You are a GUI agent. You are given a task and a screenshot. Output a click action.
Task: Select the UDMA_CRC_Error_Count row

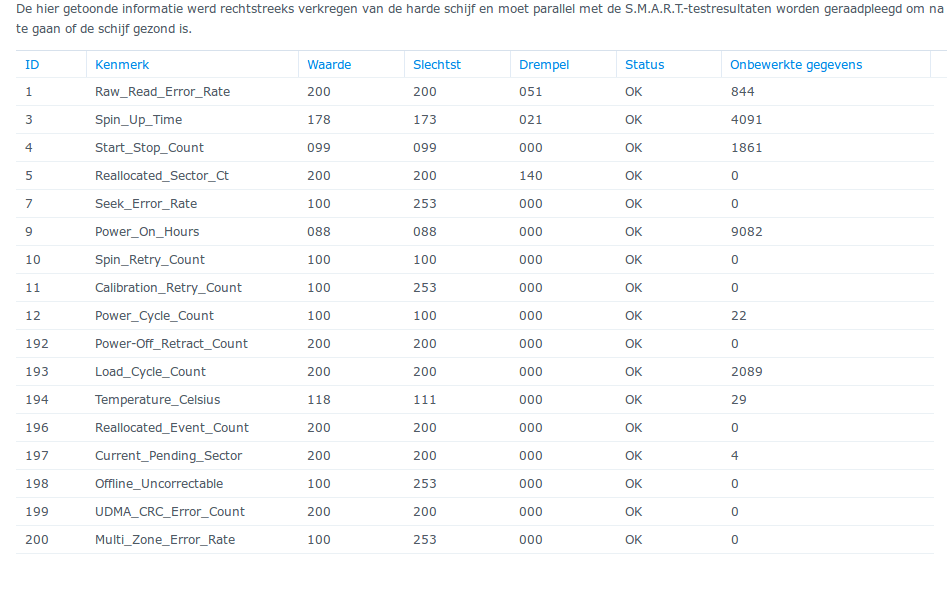[x=169, y=512]
